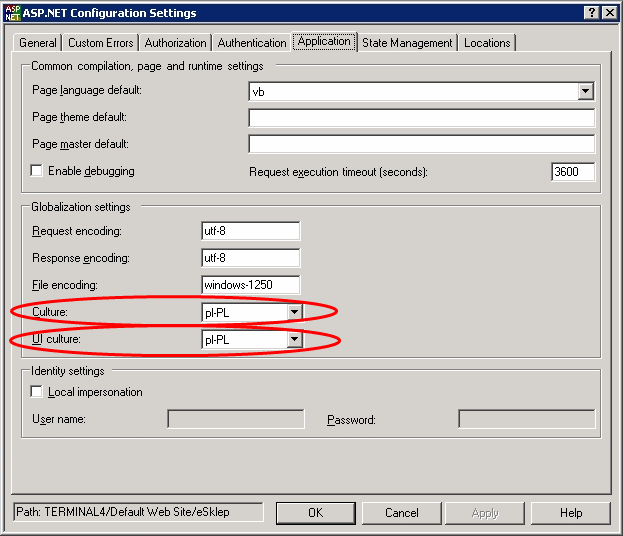
Task: Click the Response encoding field
Action: 251,258
